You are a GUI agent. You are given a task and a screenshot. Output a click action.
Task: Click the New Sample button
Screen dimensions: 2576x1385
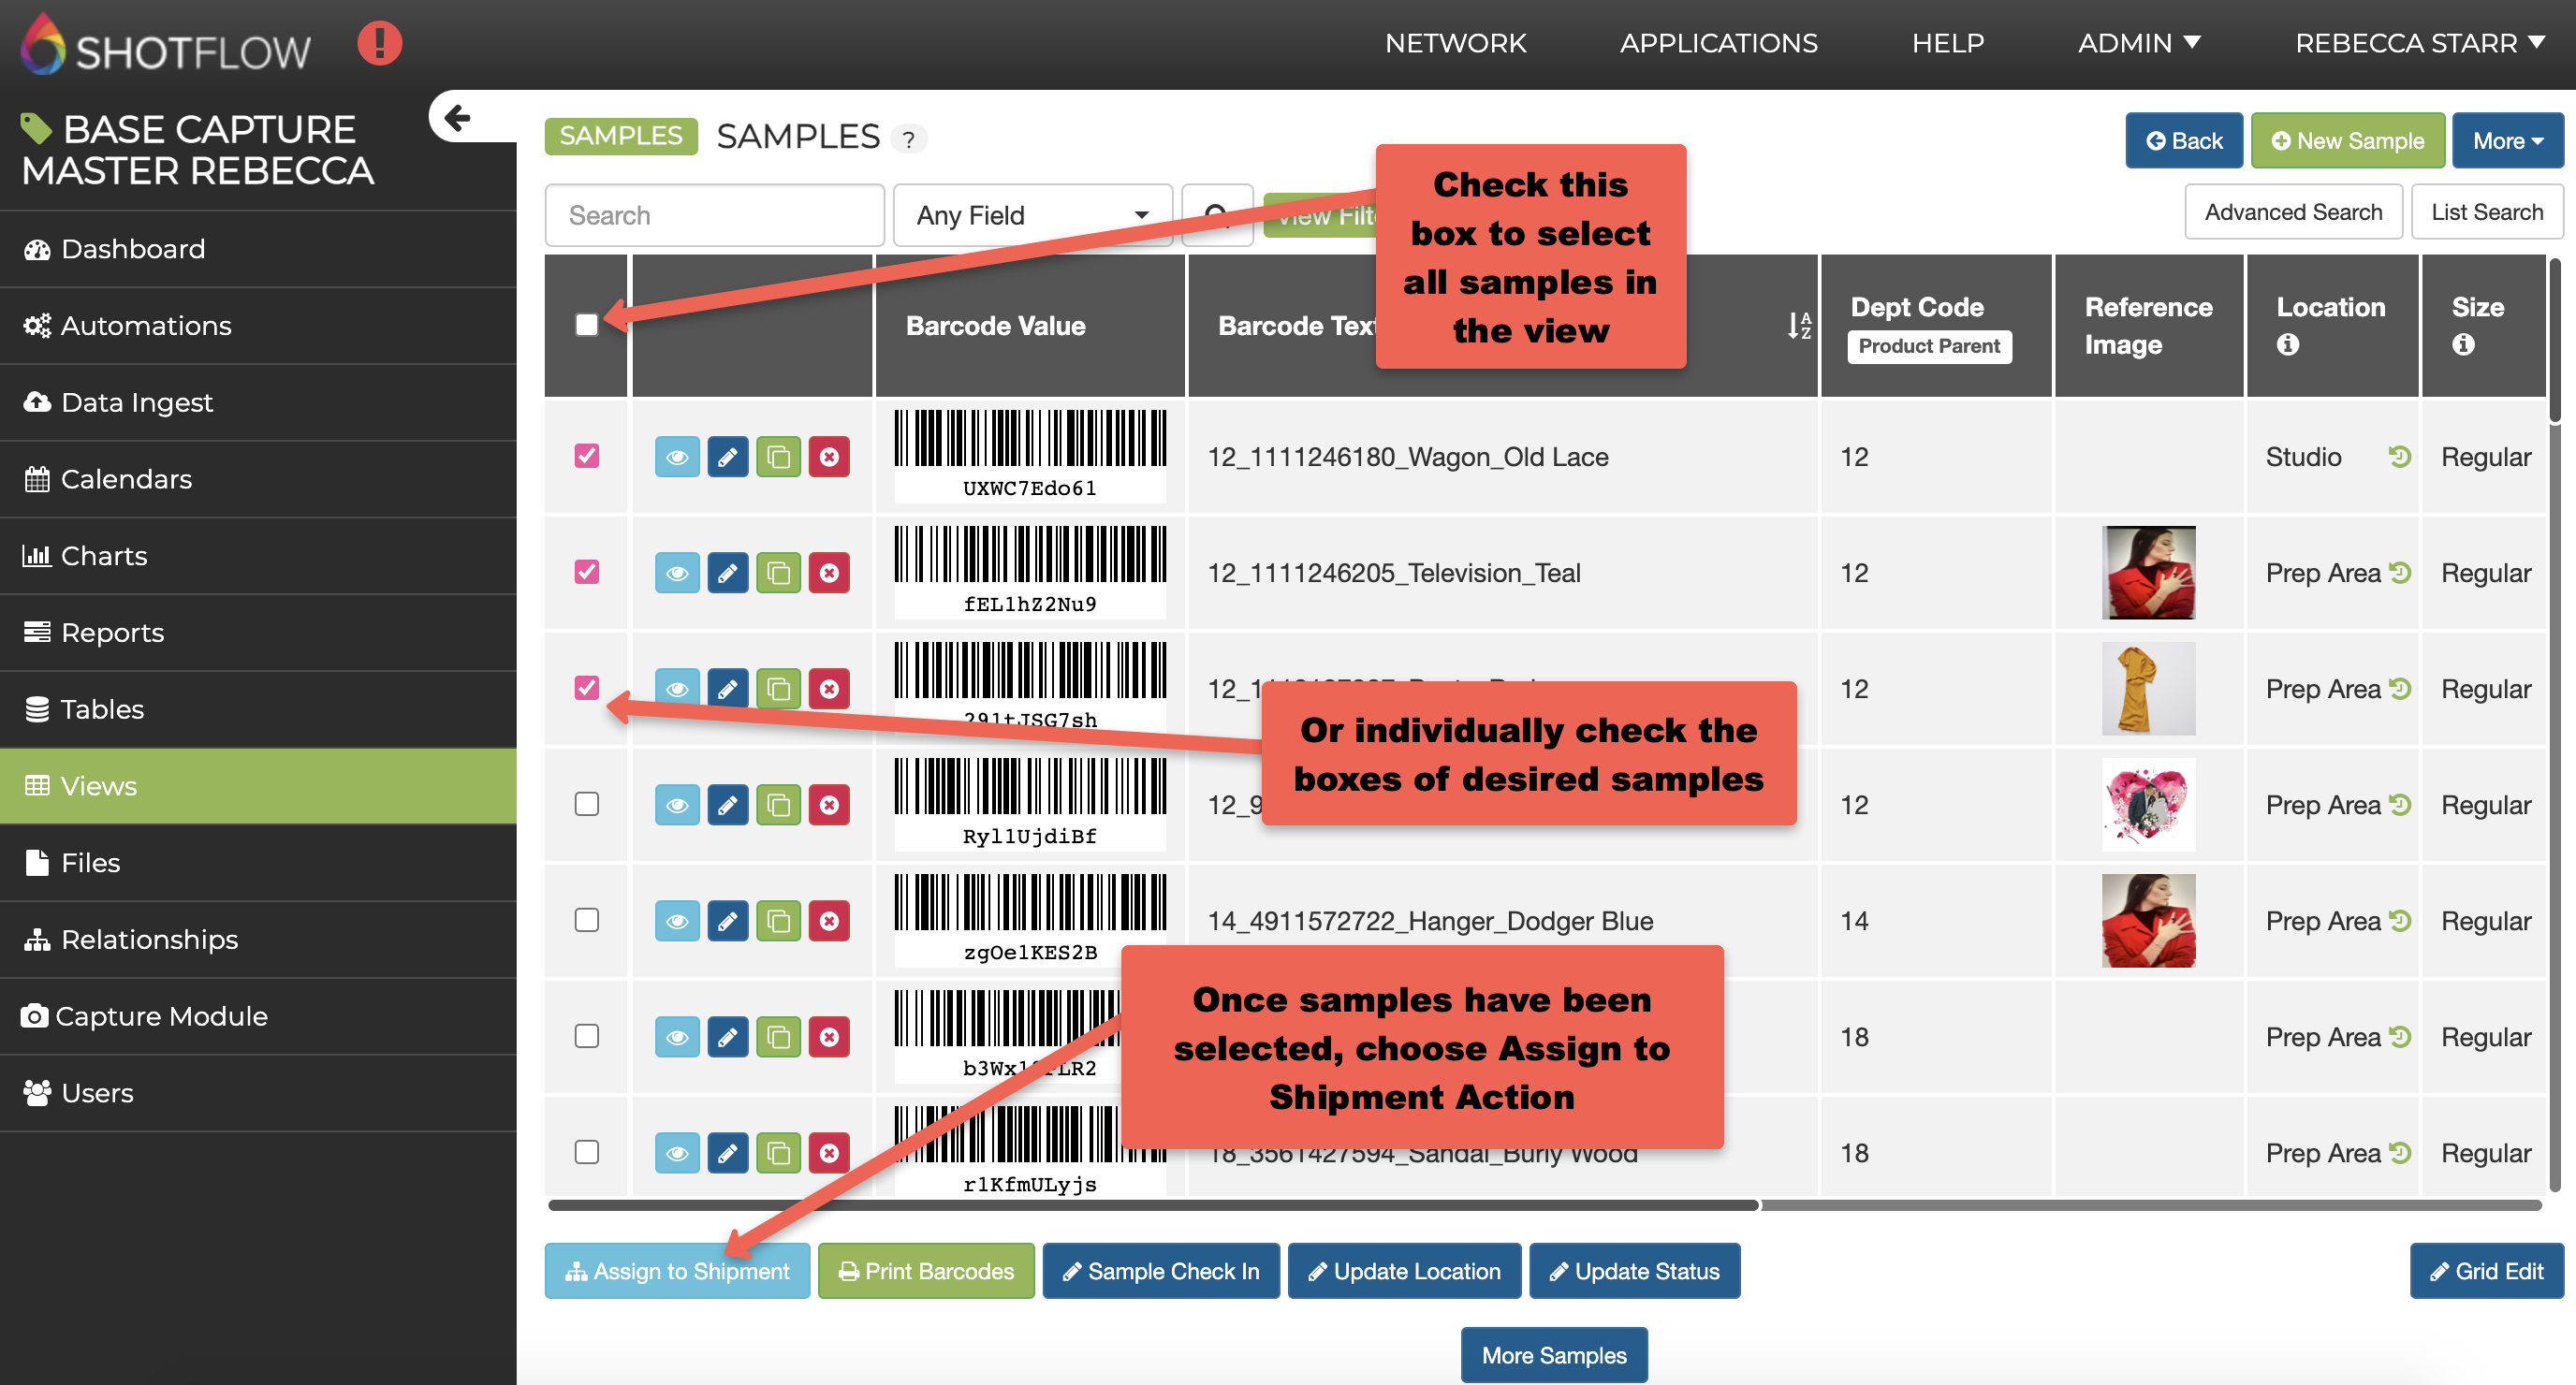(x=2346, y=141)
